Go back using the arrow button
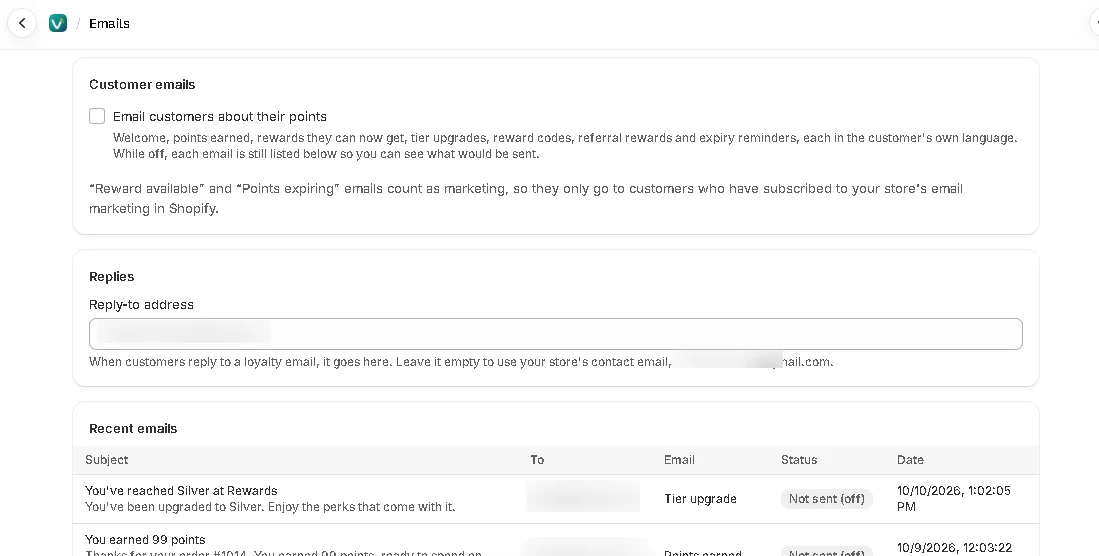 (22, 23)
